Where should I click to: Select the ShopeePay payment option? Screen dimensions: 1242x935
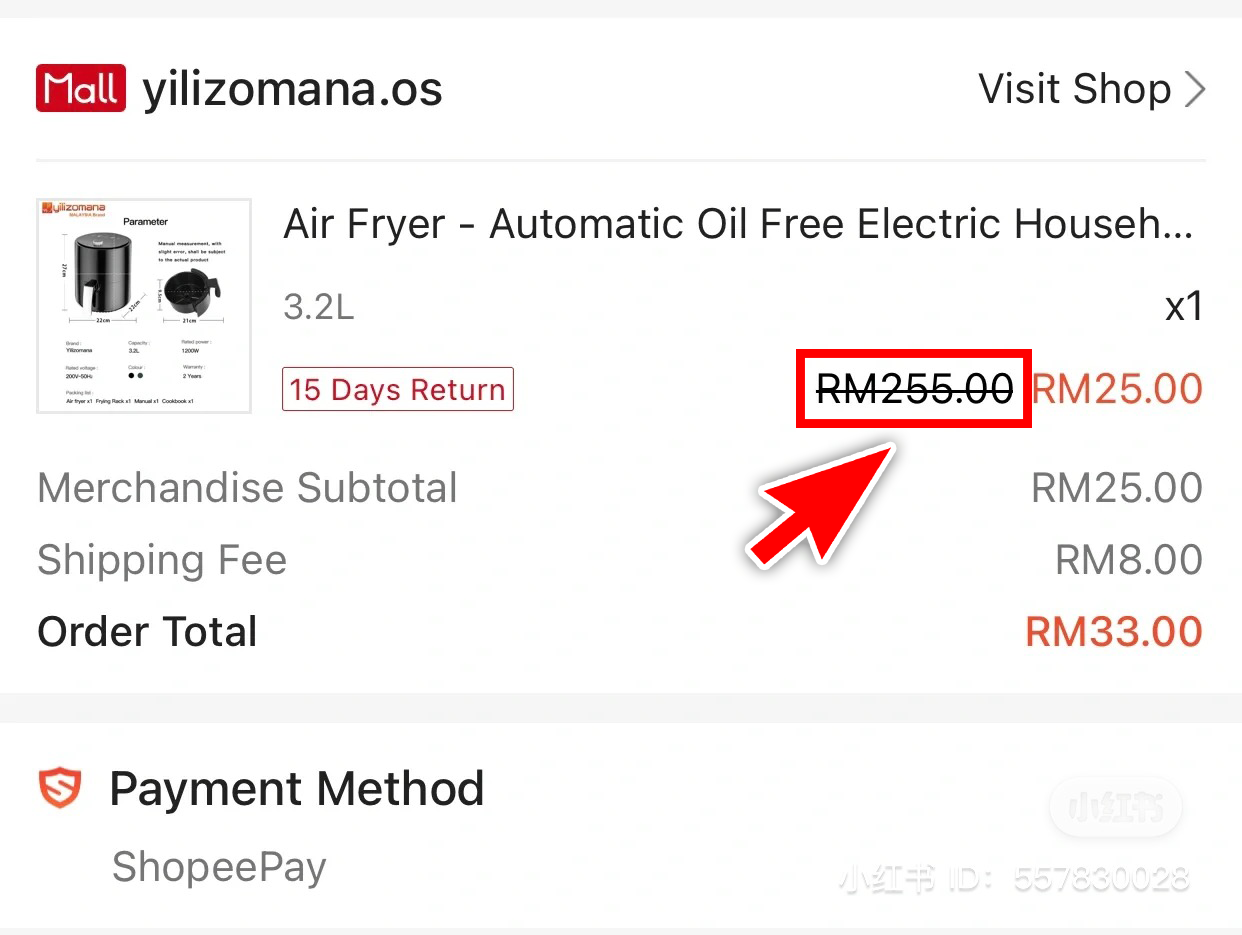point(219,867)
